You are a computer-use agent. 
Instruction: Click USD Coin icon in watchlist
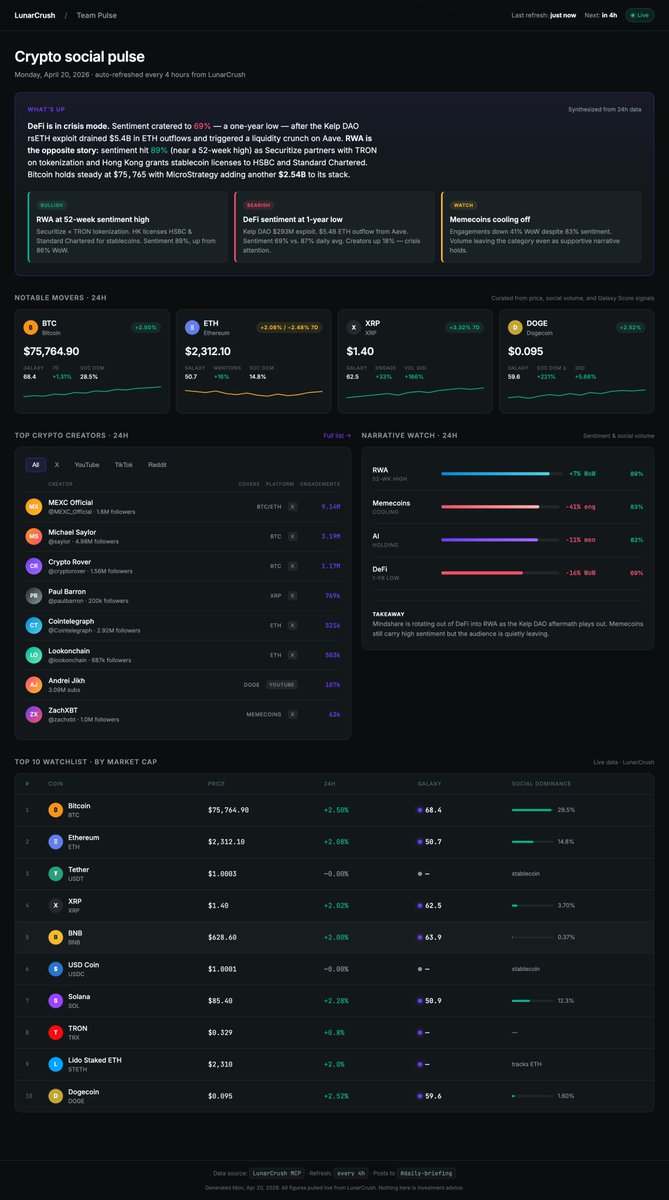click(x=56, y=969)
